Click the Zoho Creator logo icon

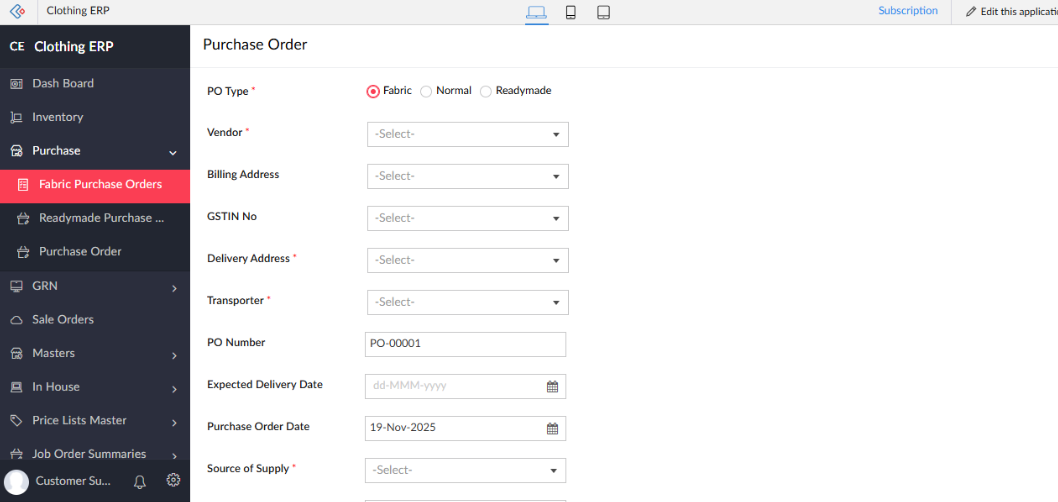[17, 11]
